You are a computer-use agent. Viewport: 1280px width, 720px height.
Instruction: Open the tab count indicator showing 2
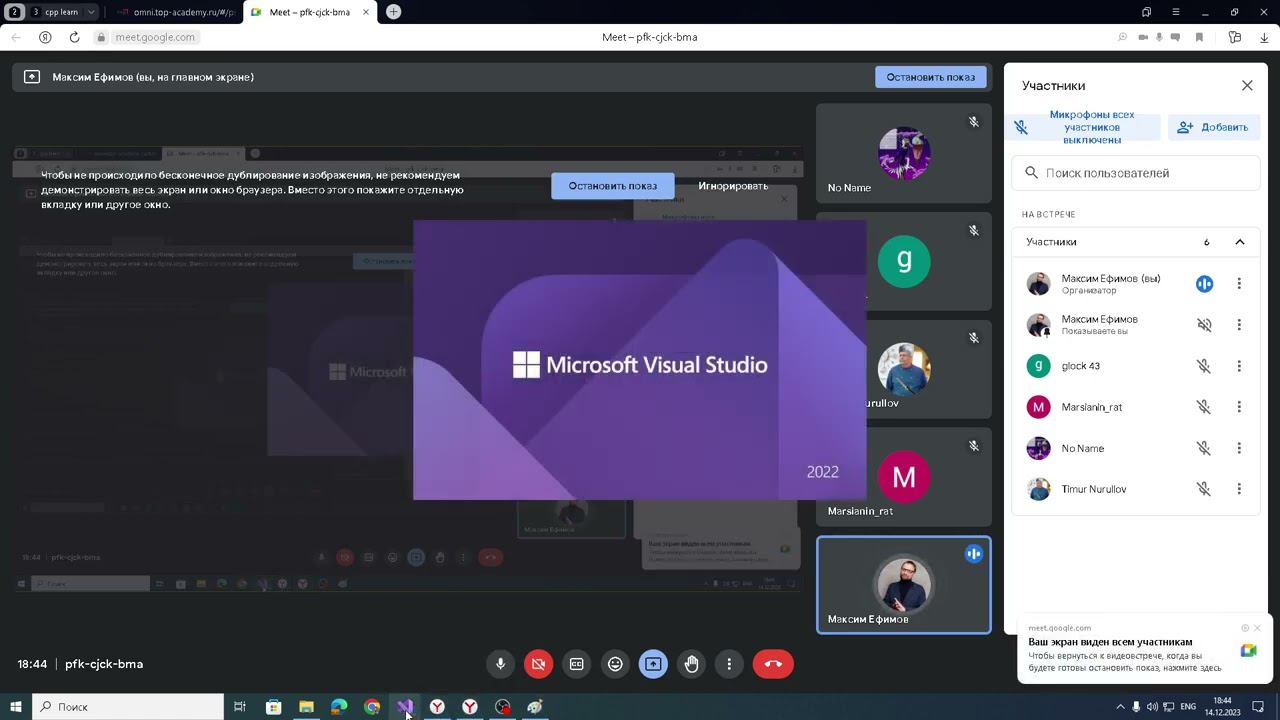pos(15,12)
